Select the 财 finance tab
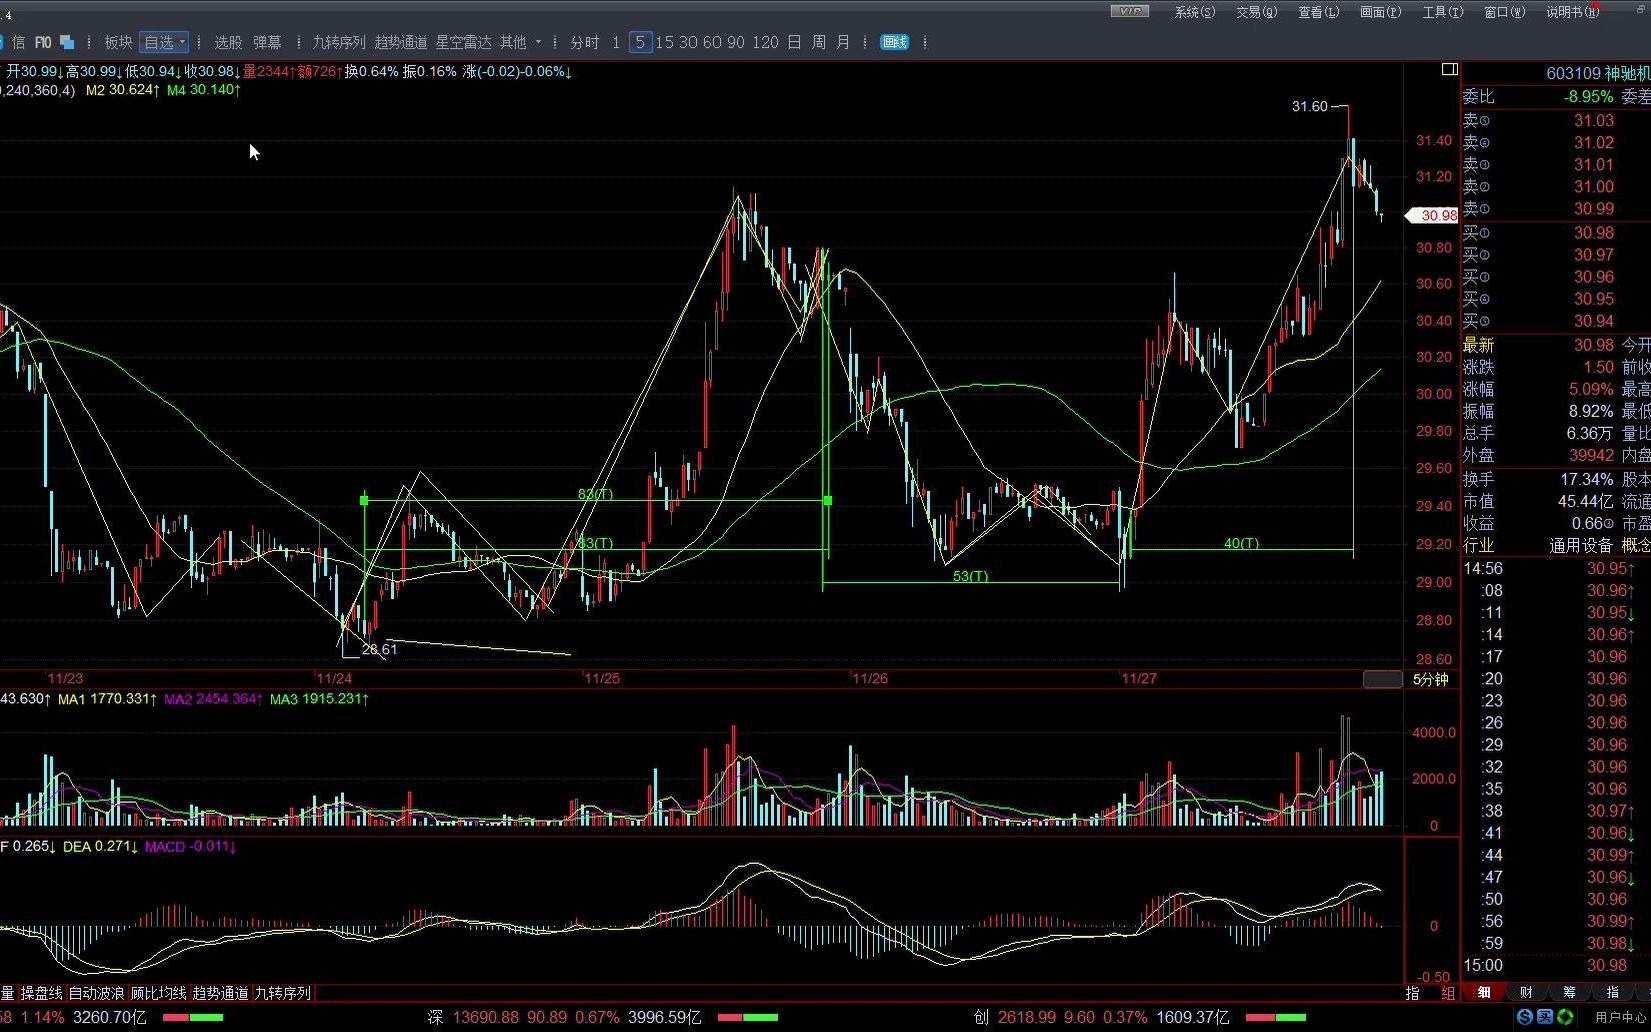Image resolution: width=1651 pixels, height=1032 pixels. coord(1527,992)
